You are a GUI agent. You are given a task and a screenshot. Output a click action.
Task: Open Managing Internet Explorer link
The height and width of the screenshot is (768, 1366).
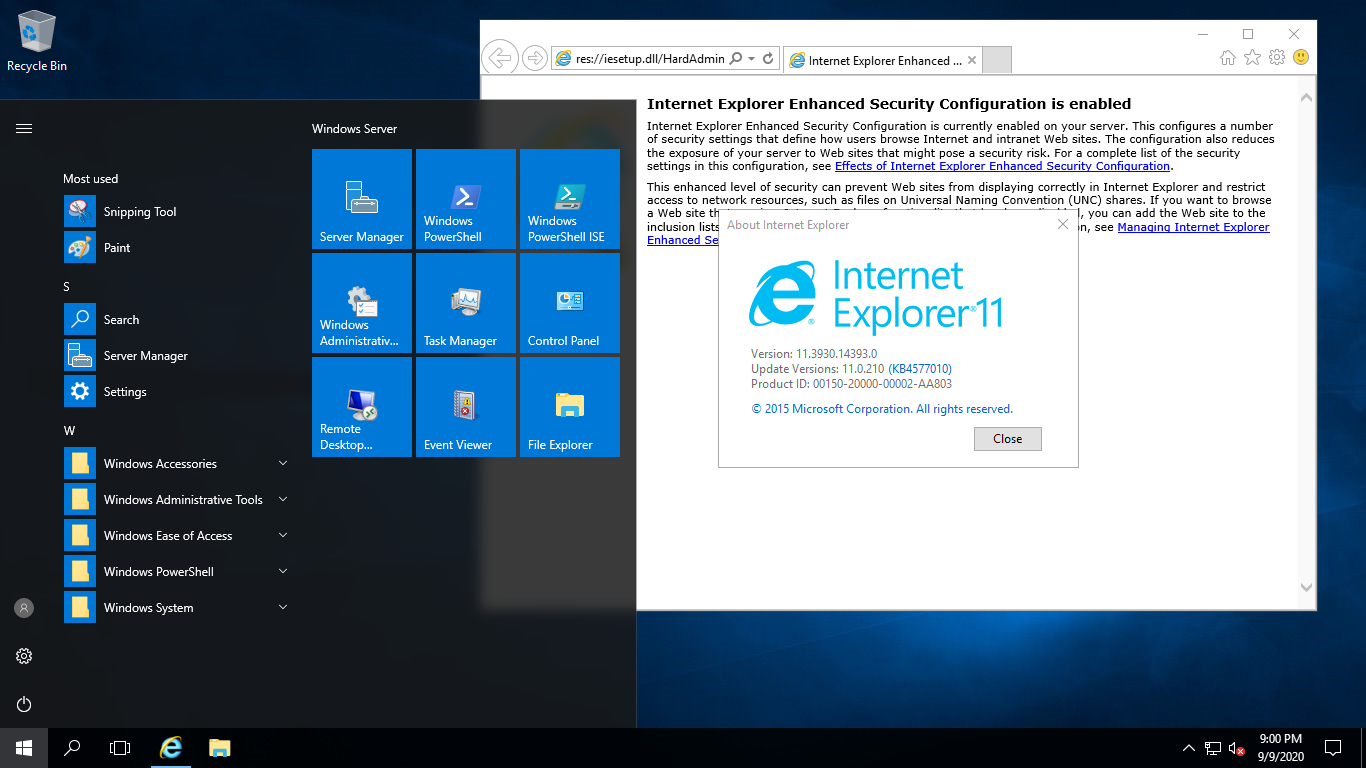pyautogui.click(x=1193, y=227)
